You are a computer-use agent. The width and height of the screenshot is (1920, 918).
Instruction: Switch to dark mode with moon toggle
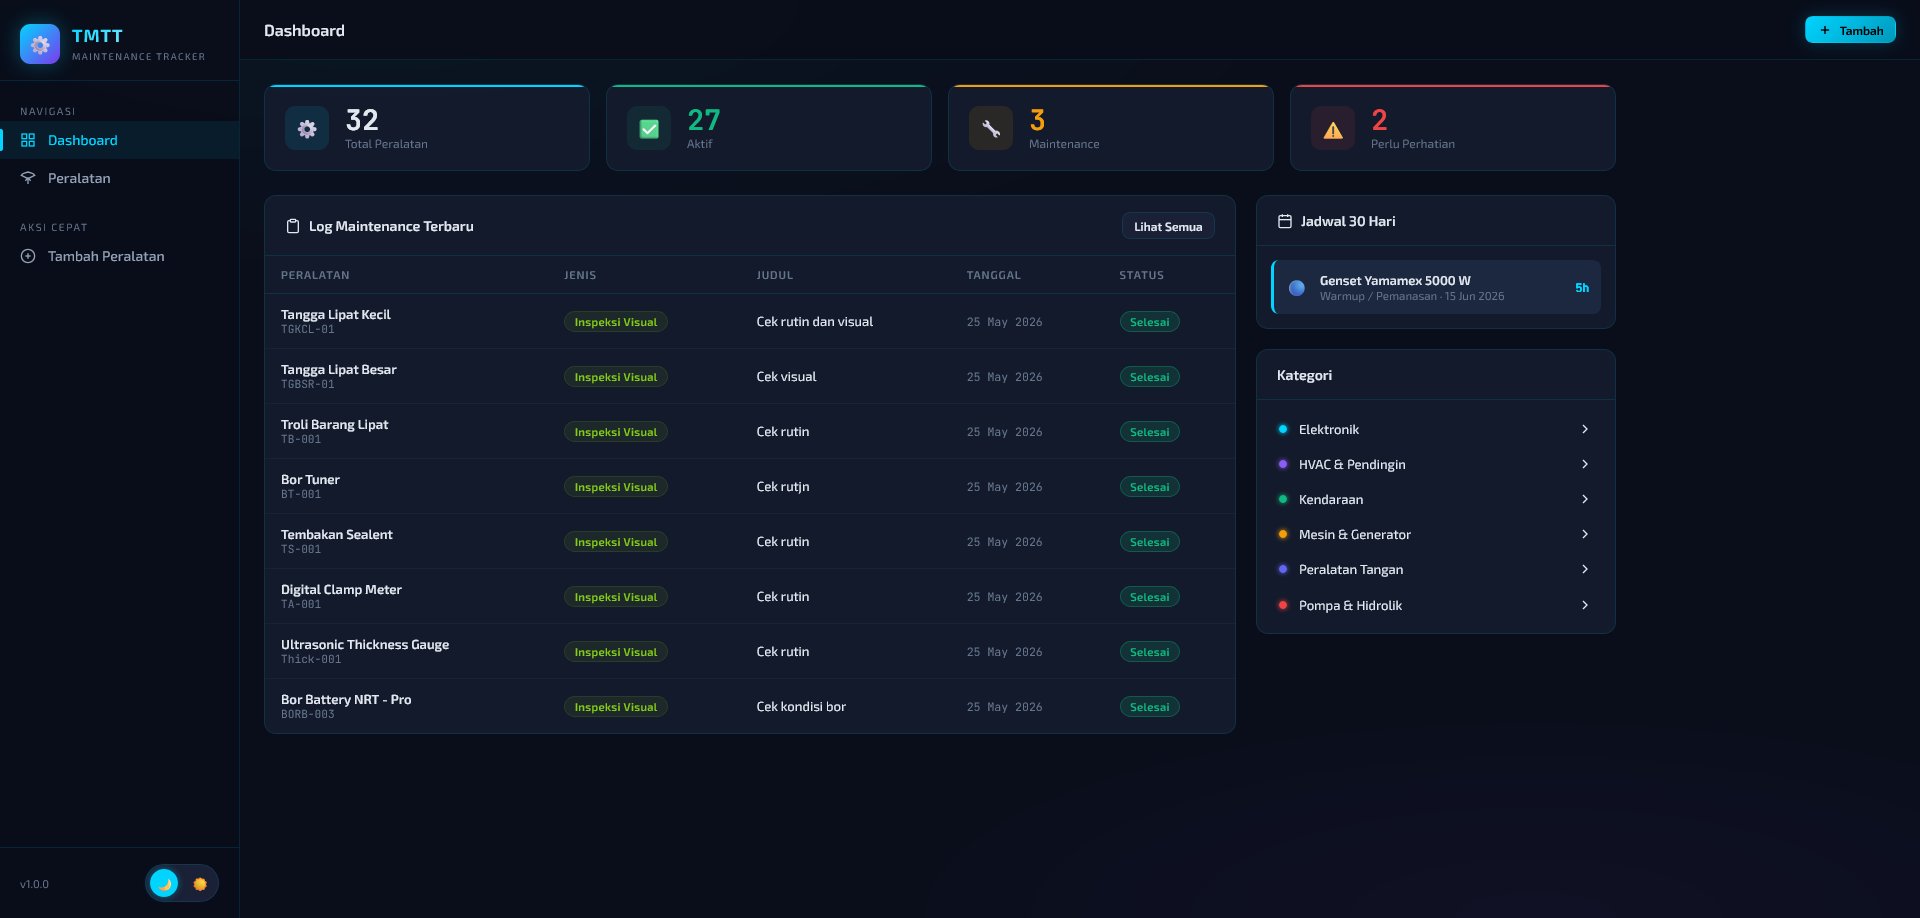[164, 884]
